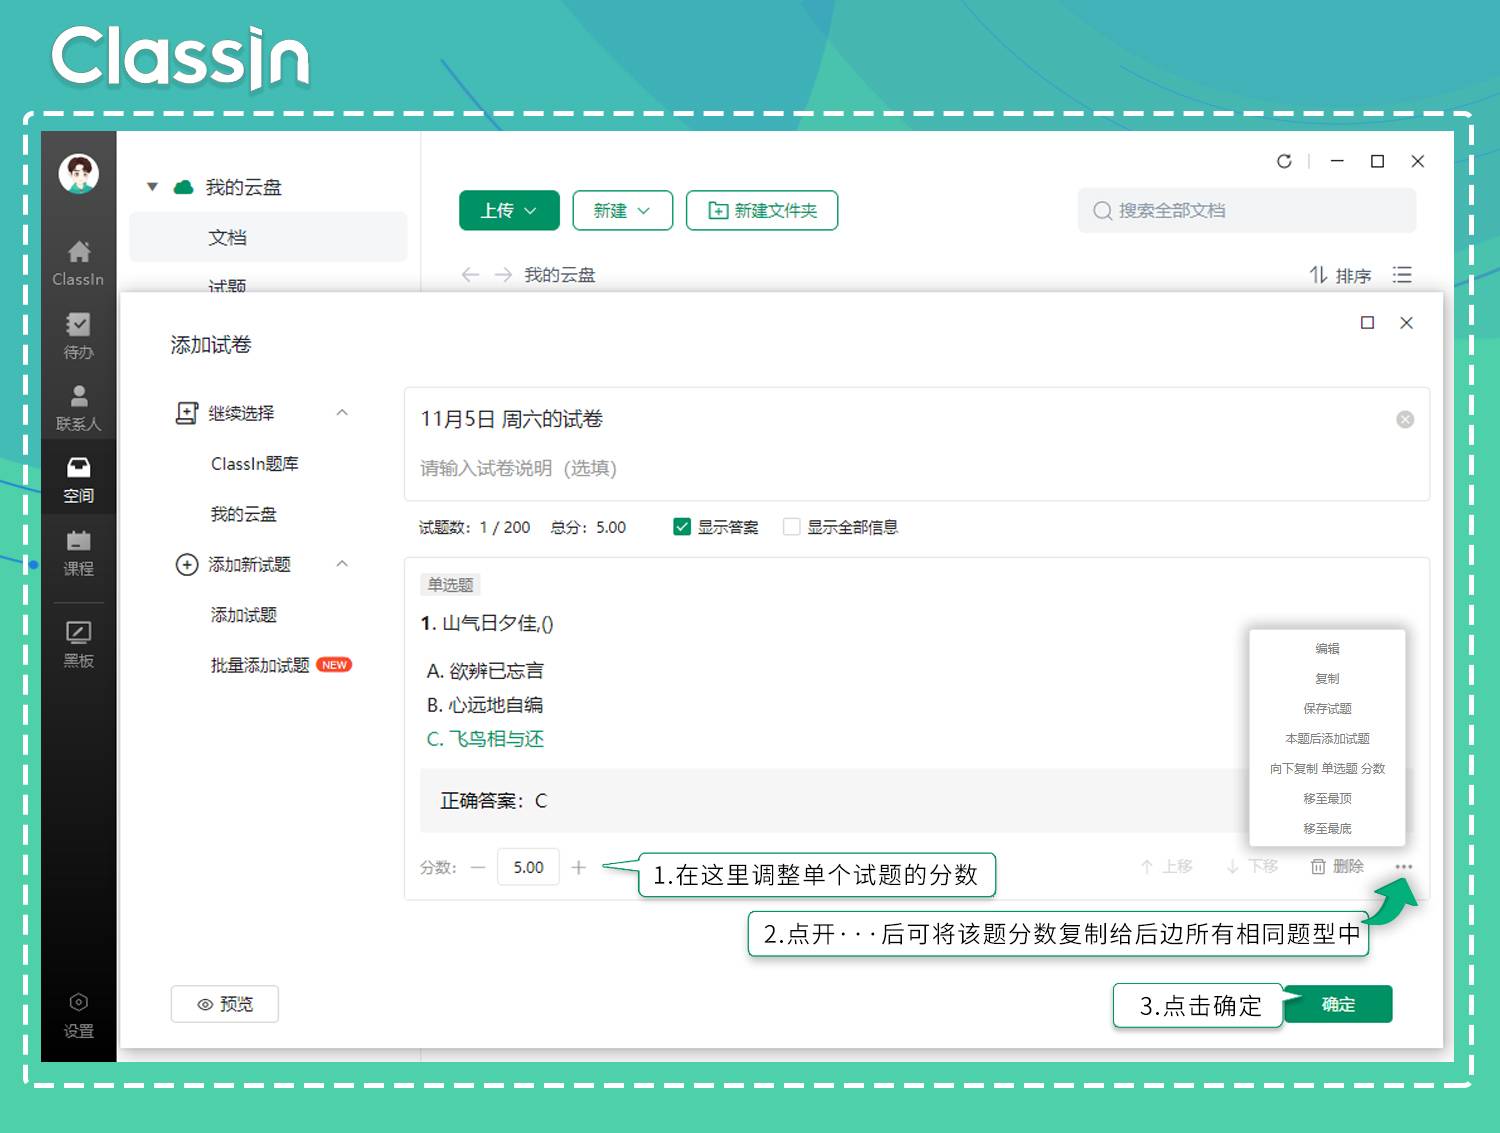
Task: Click the 单选题 question type tag
Action: click(450, 585)
